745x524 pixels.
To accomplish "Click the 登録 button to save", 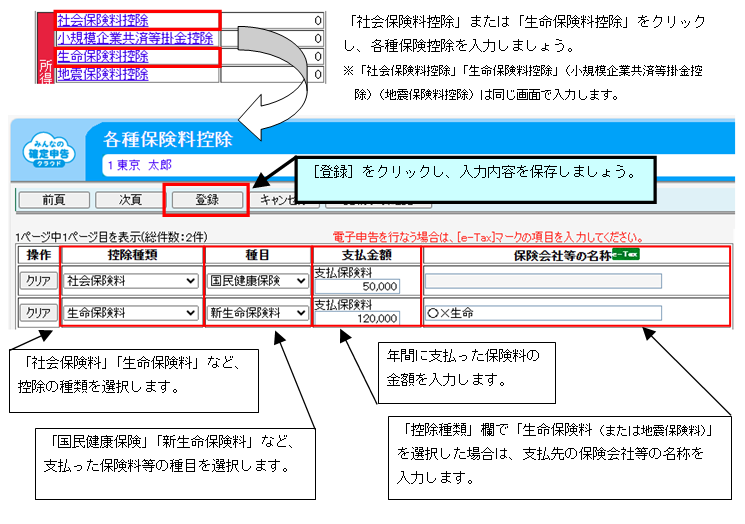I will point(207,200).
